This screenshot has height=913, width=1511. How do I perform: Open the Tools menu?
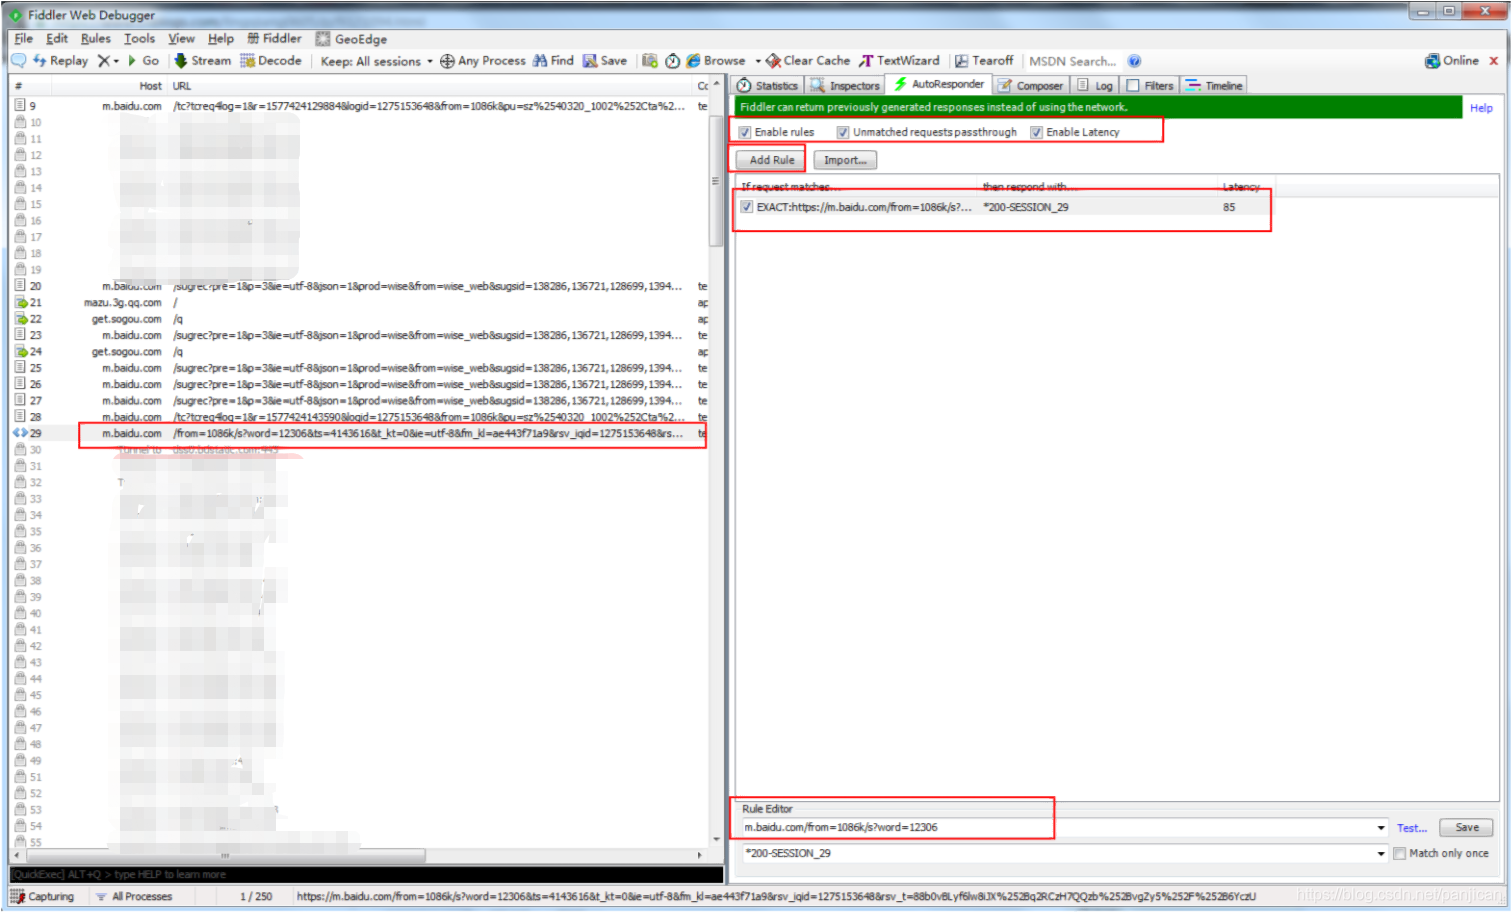tap(139, 39)
